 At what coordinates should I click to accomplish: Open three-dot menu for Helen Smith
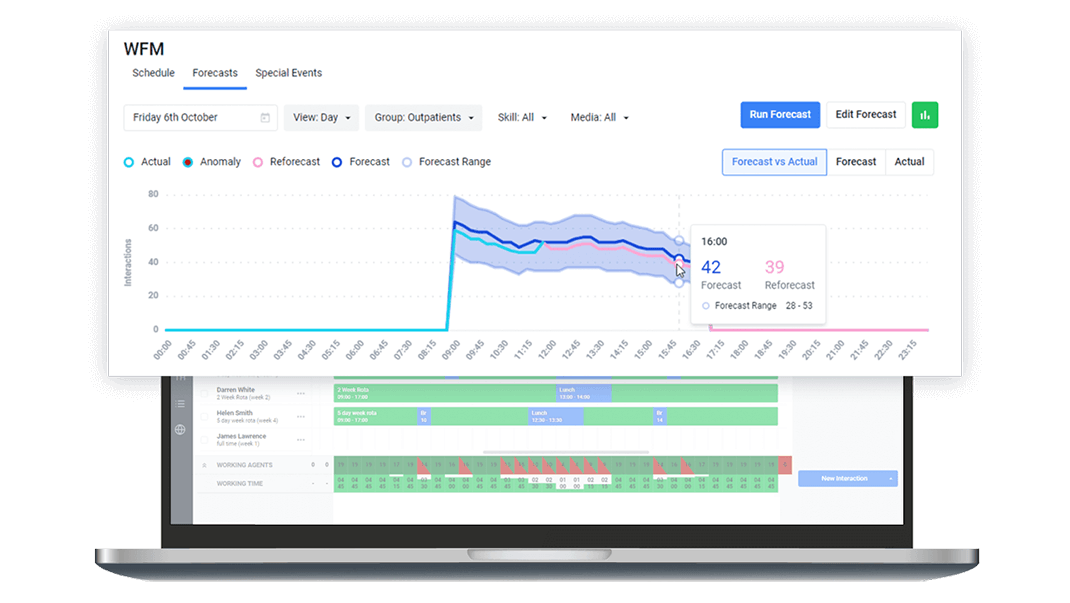coord(301,416)
